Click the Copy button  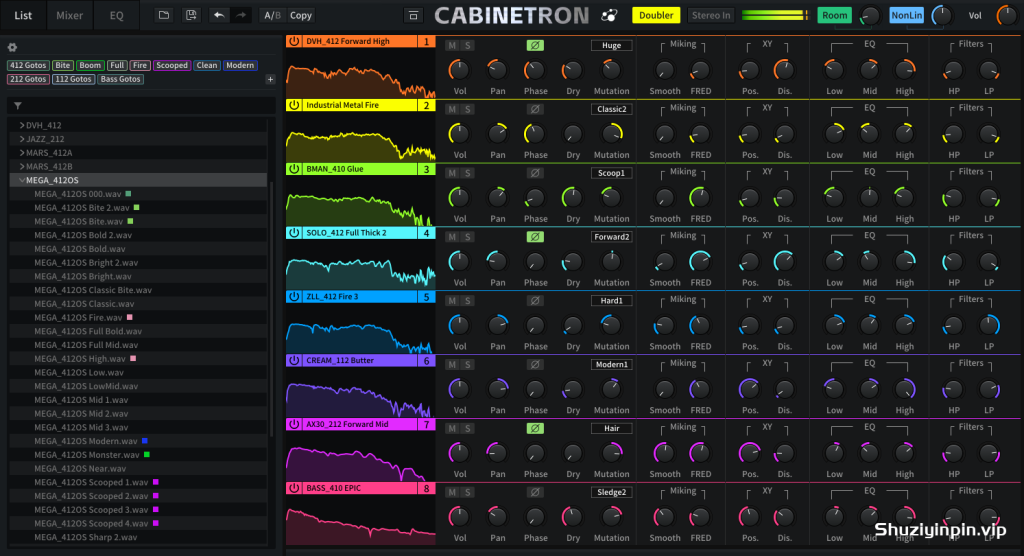(300, 15)
